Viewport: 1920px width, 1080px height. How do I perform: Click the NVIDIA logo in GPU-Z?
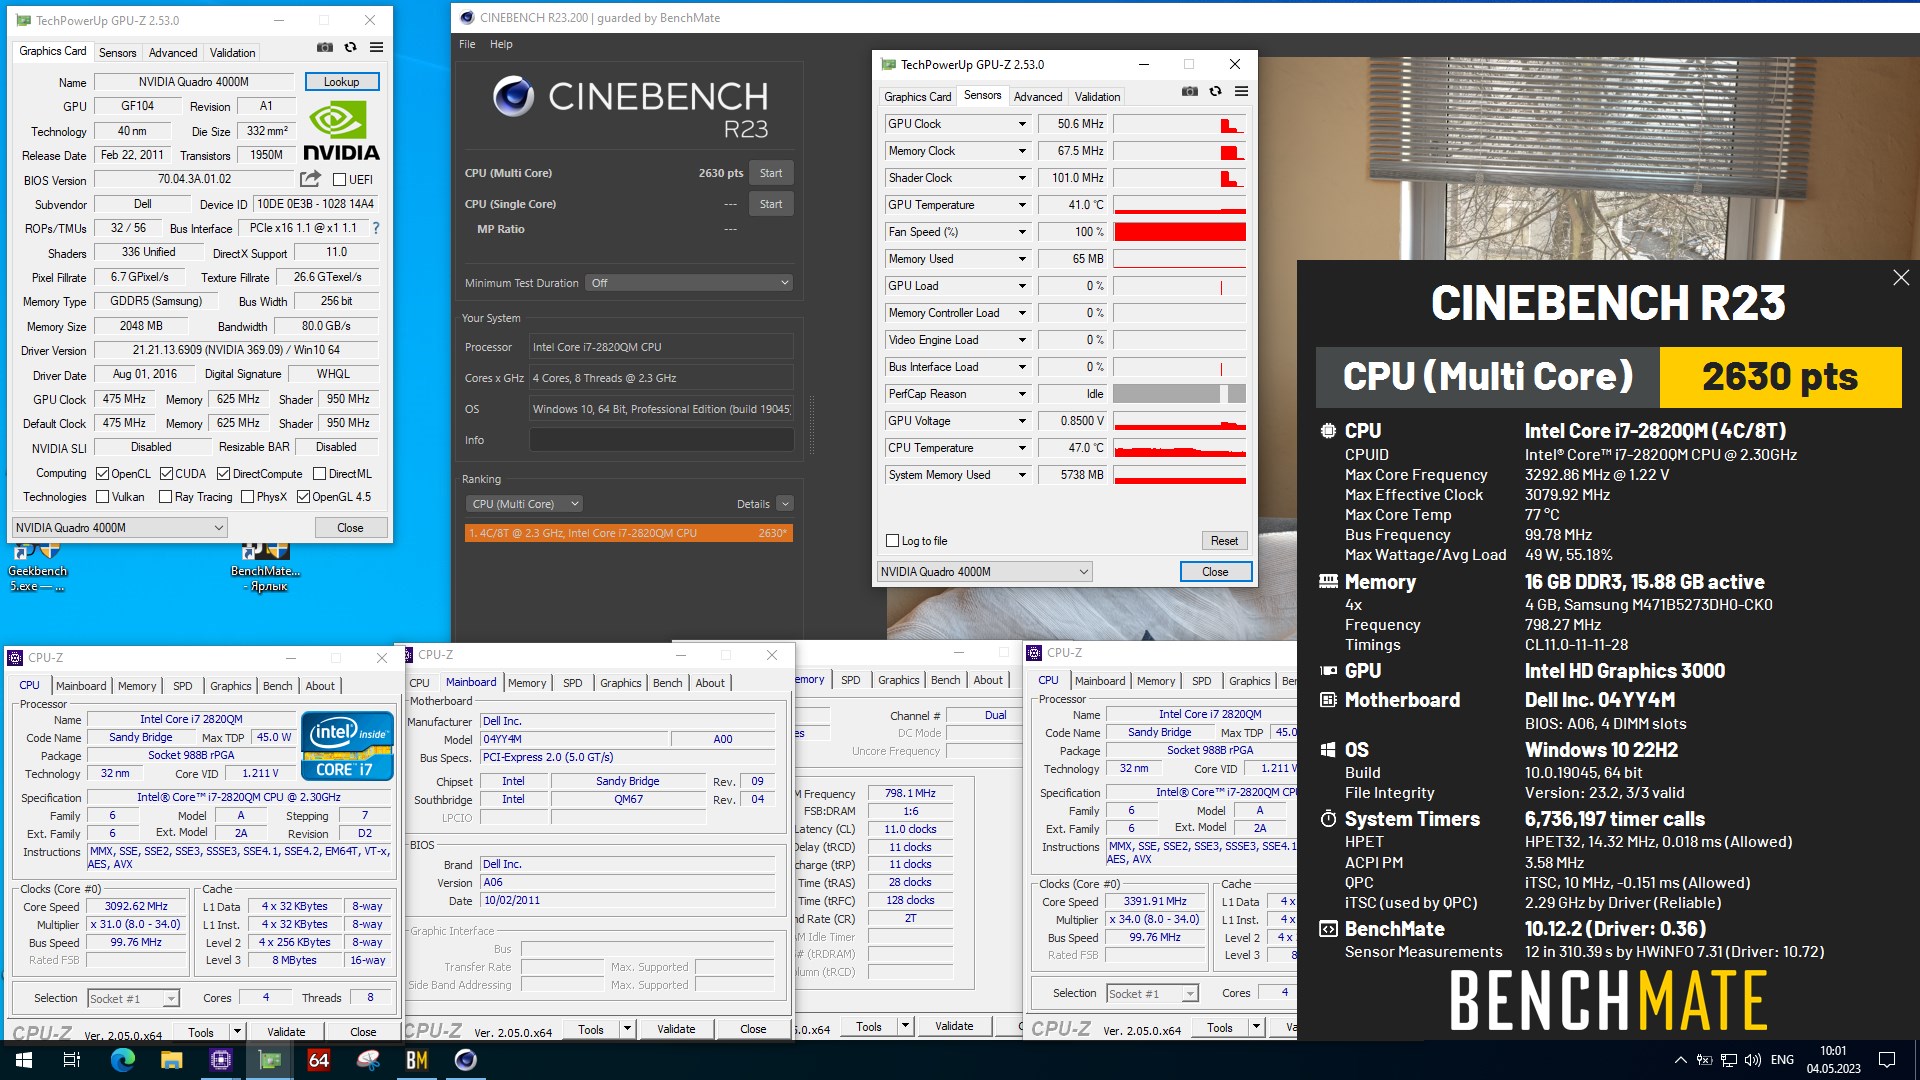click(341, 132)
